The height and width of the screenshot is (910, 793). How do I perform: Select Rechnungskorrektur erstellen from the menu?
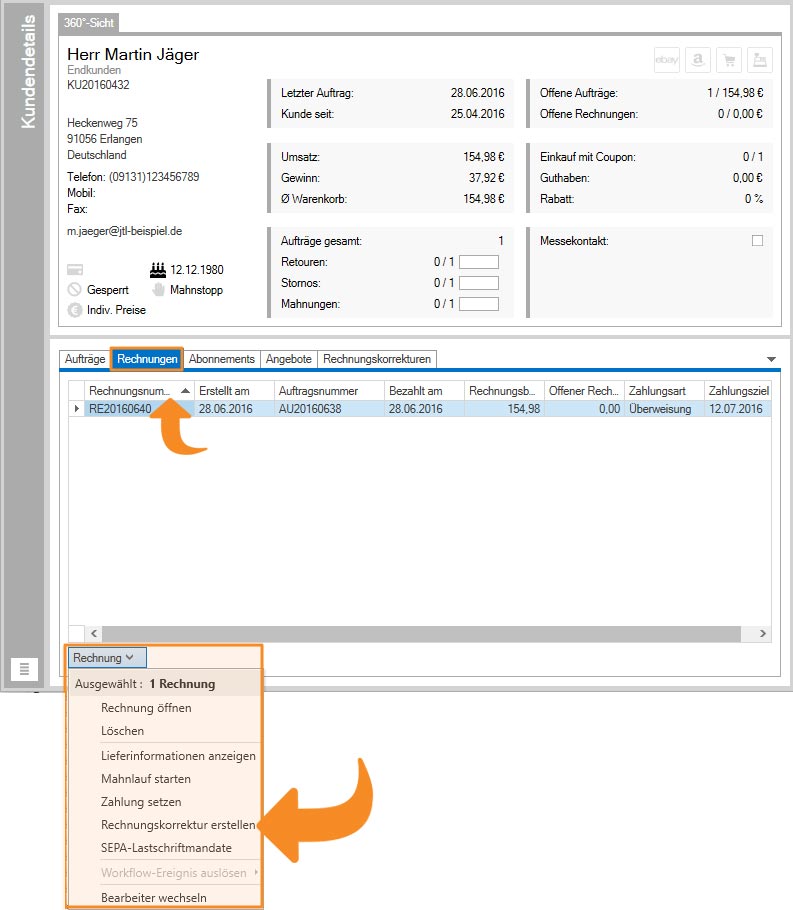coord(177,825)
